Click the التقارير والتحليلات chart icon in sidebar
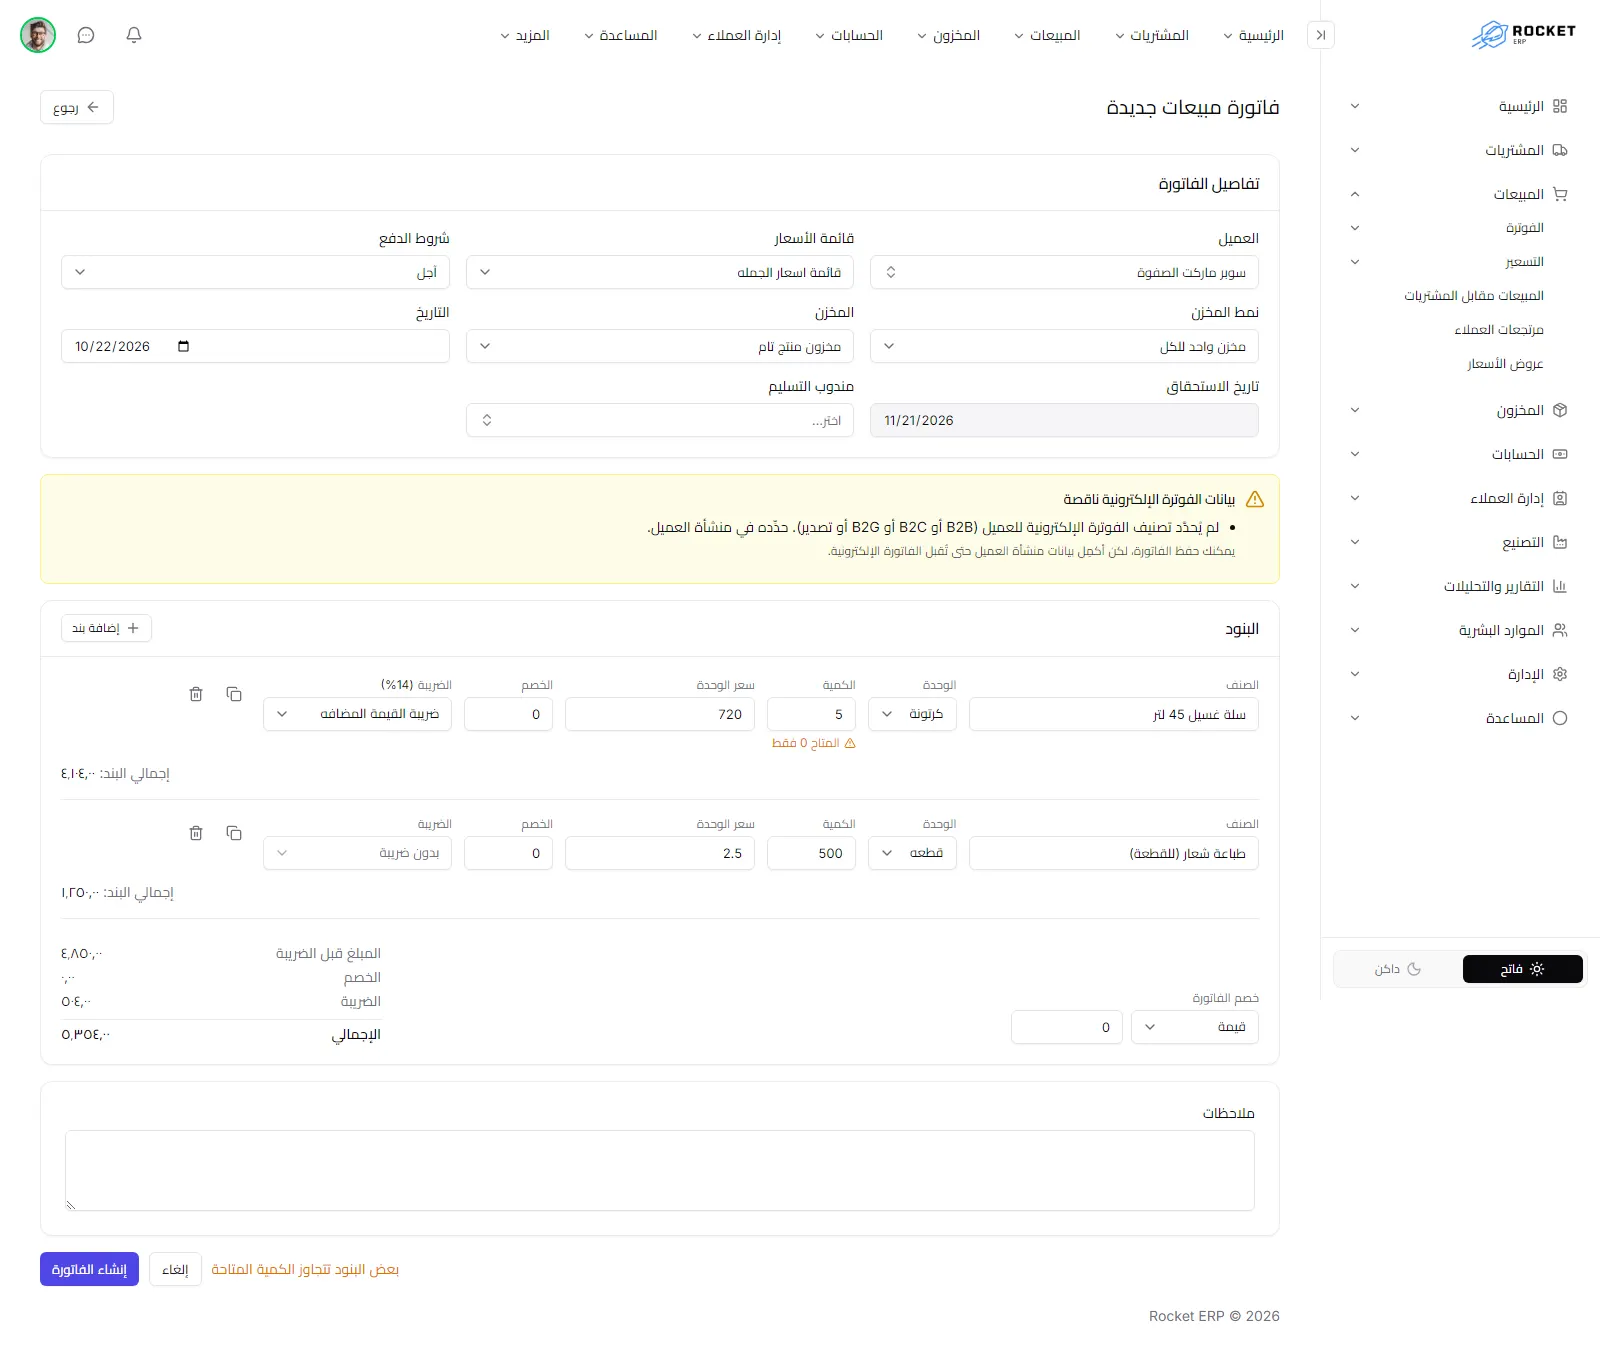This screenshot has width=1600, height=1346. click(x=1560, y=586)
